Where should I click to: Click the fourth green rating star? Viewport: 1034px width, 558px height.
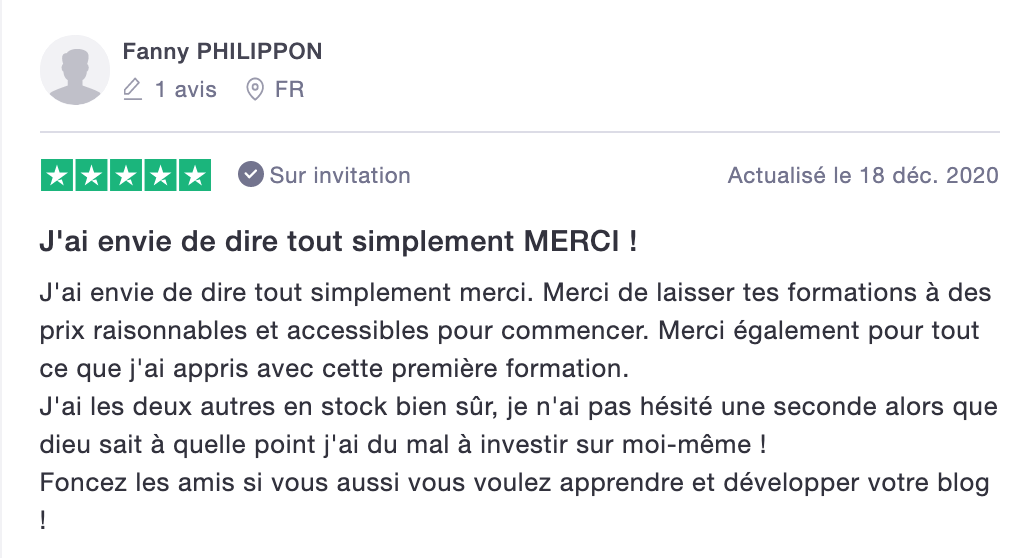[160, 175]
